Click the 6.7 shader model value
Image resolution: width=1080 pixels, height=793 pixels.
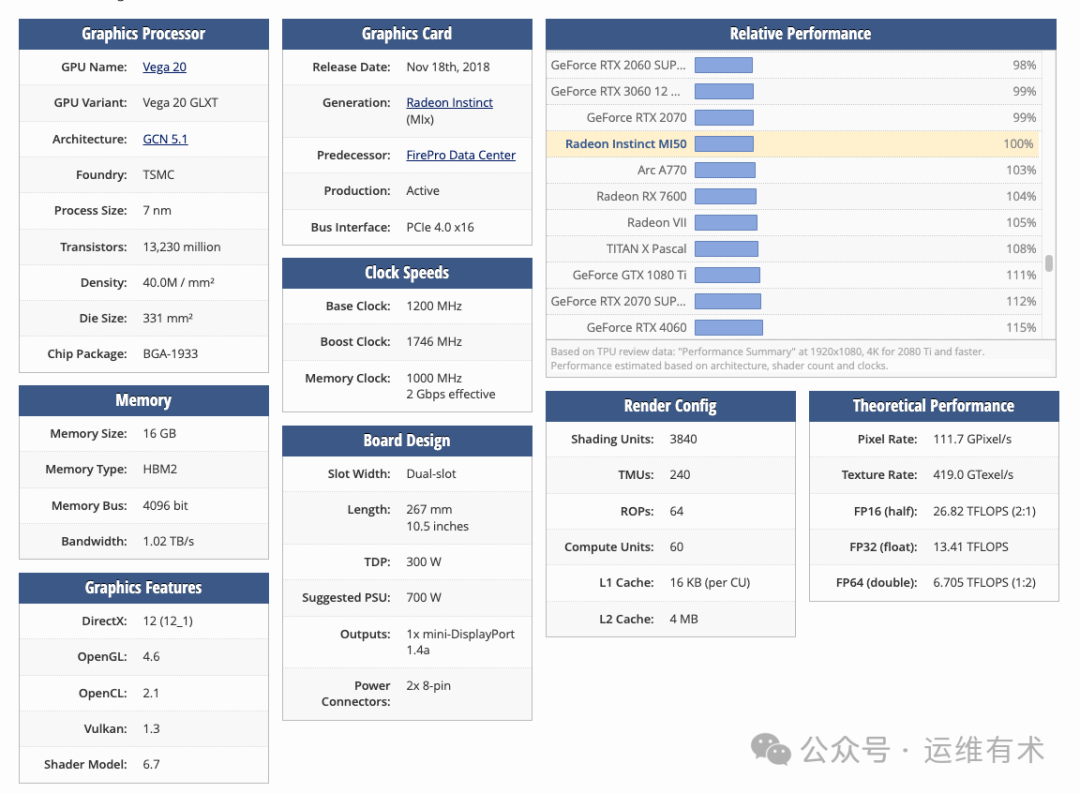[151, 764]
